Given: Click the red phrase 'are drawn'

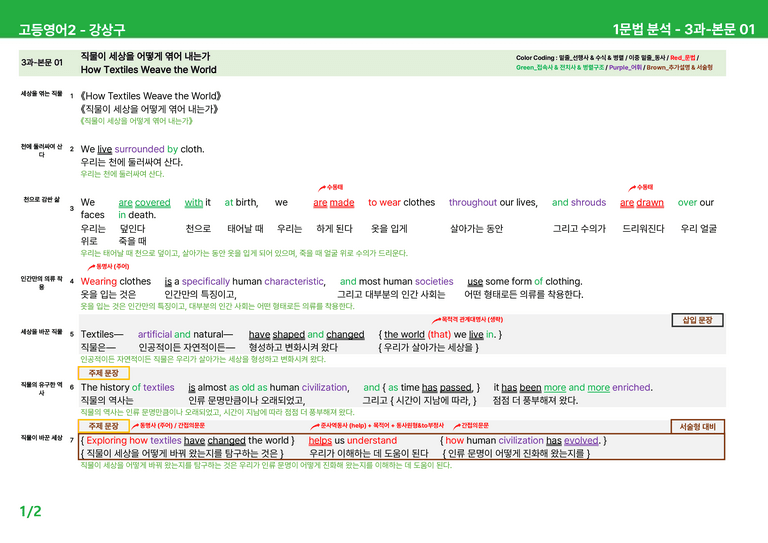Looking at the screenshot, I should tap(642, 202).
